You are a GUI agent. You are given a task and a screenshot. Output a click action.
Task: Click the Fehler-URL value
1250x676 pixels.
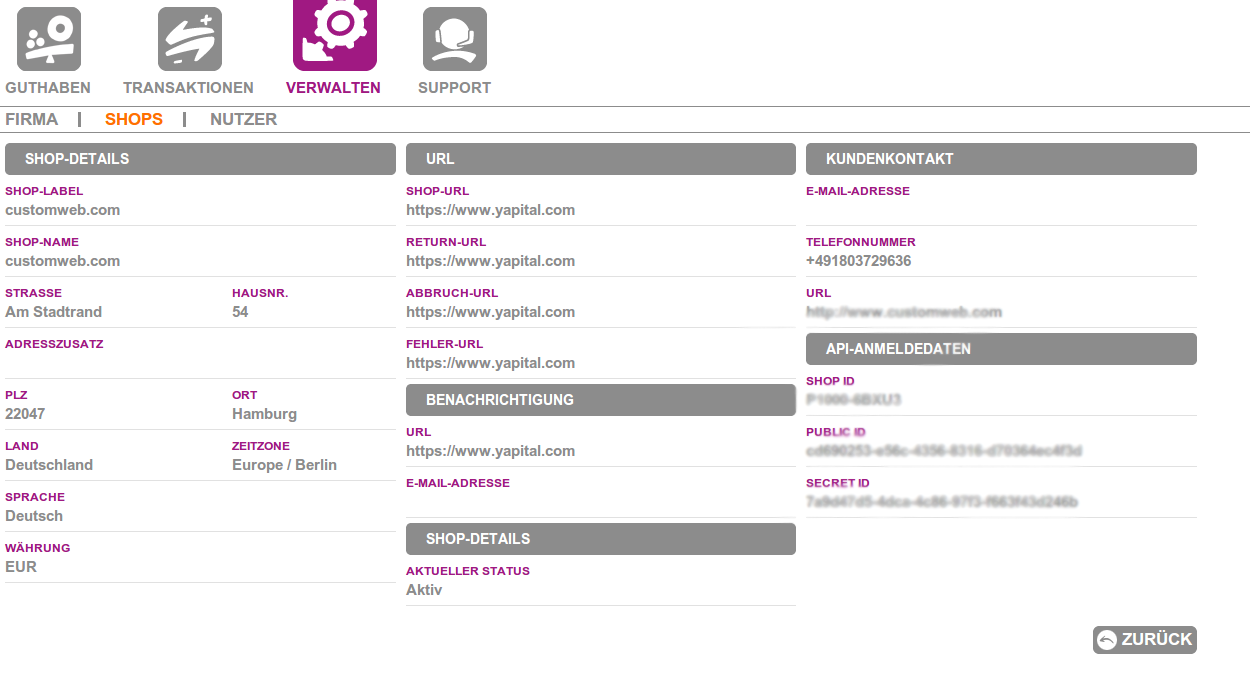[x=490, y=363]
